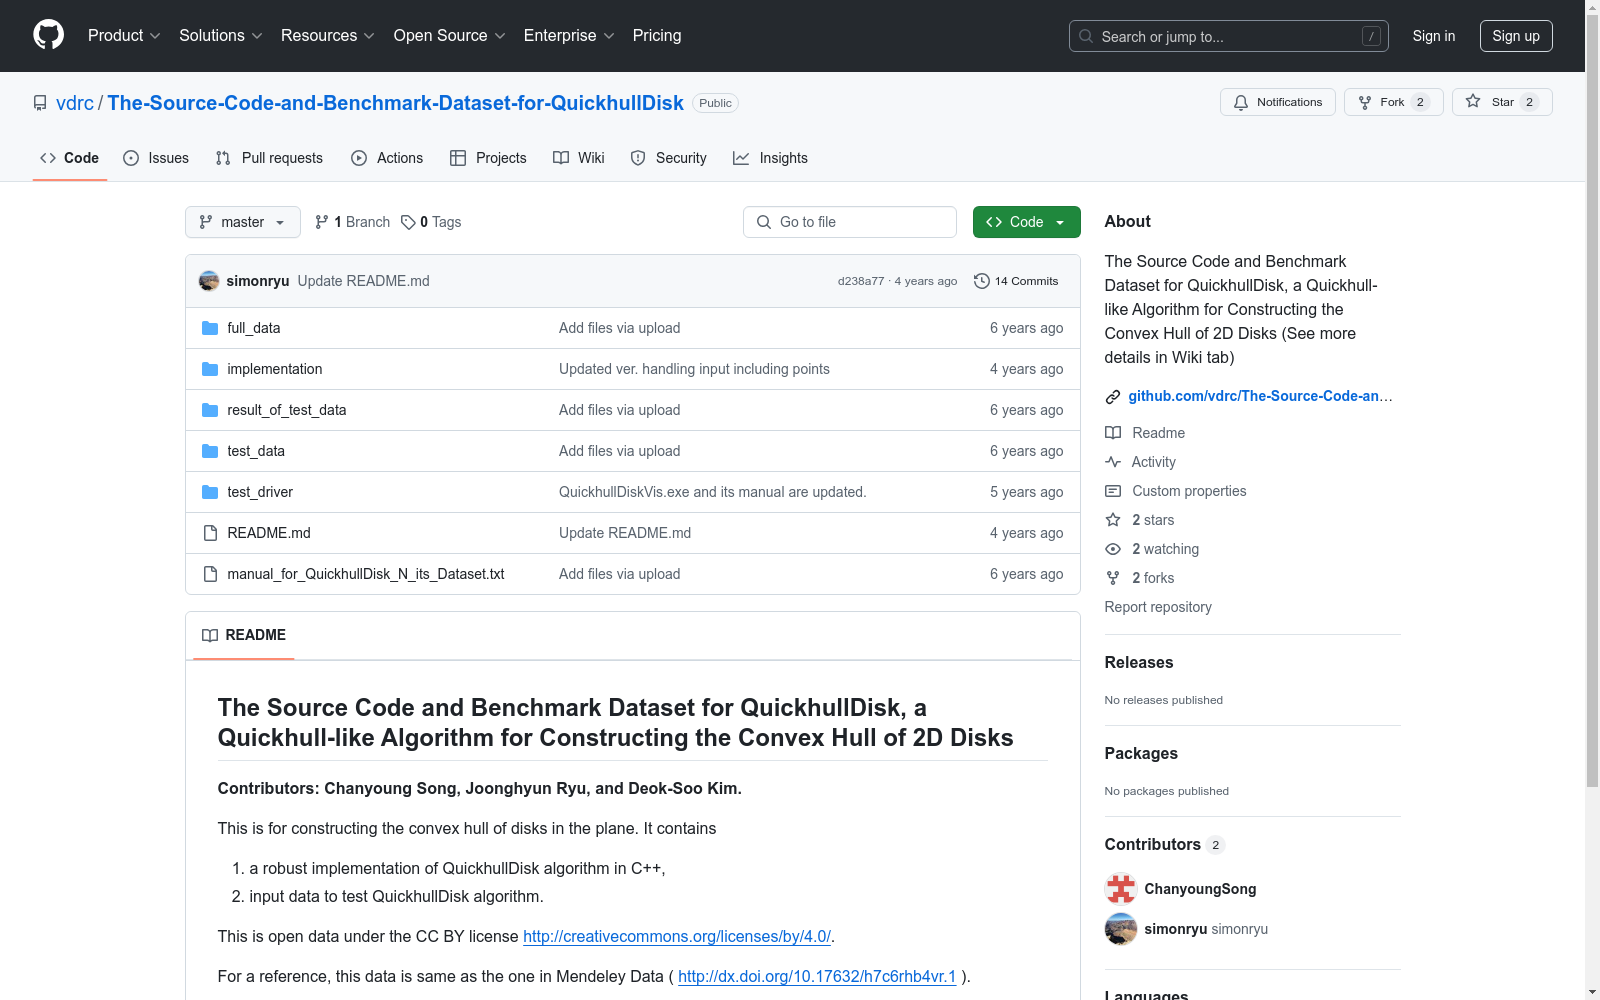
Task: Click the Pricing link in header
Action: point(657,36)
